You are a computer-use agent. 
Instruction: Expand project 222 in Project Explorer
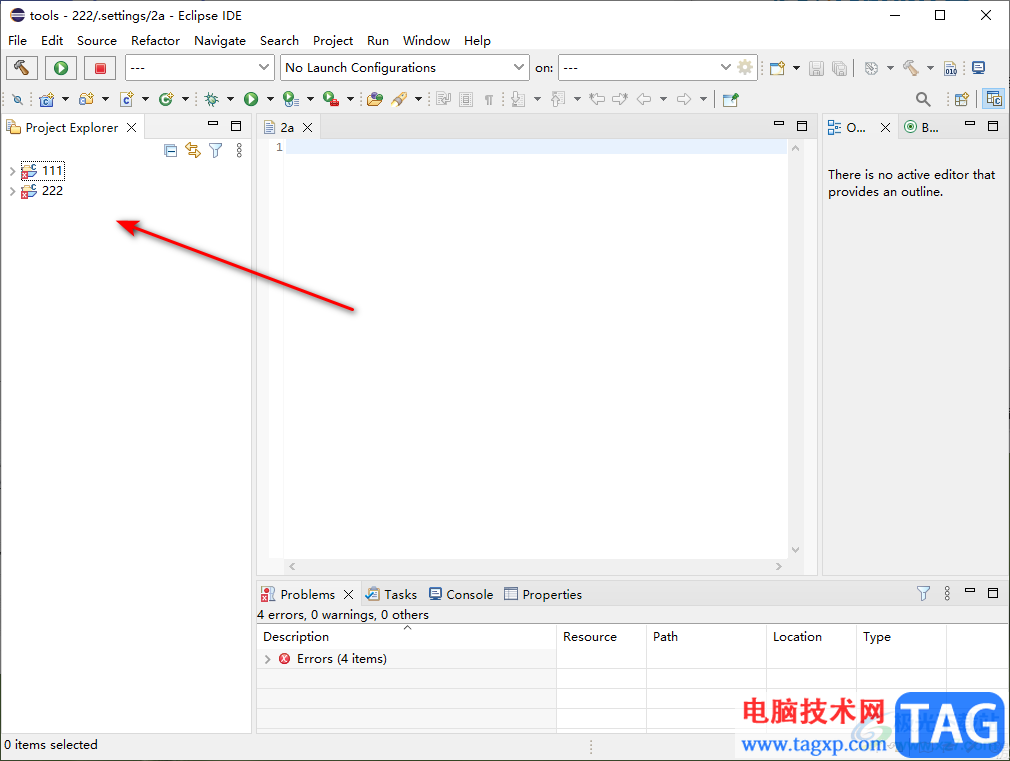click(x=12, y=191)
